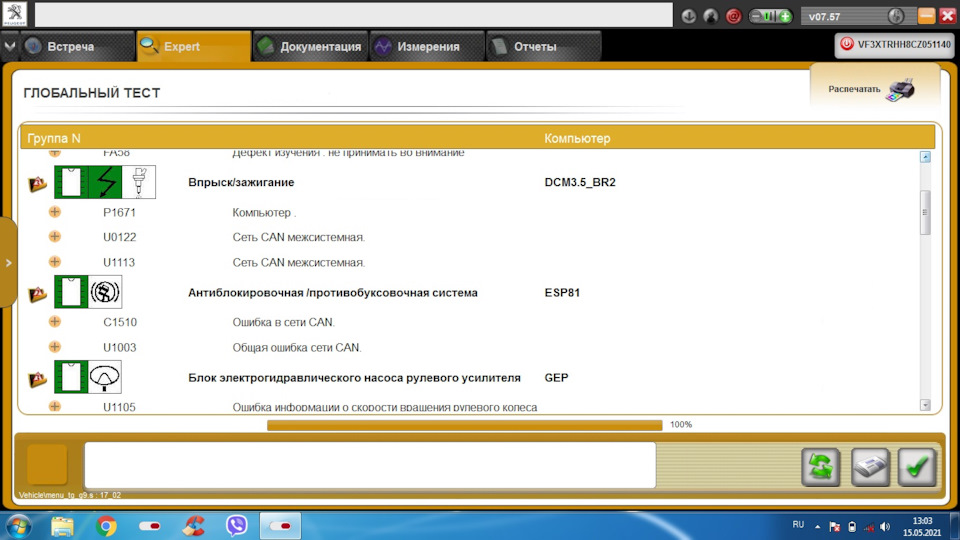Click the volume speaker tray icon
The image size is (960, 540).
885,527
